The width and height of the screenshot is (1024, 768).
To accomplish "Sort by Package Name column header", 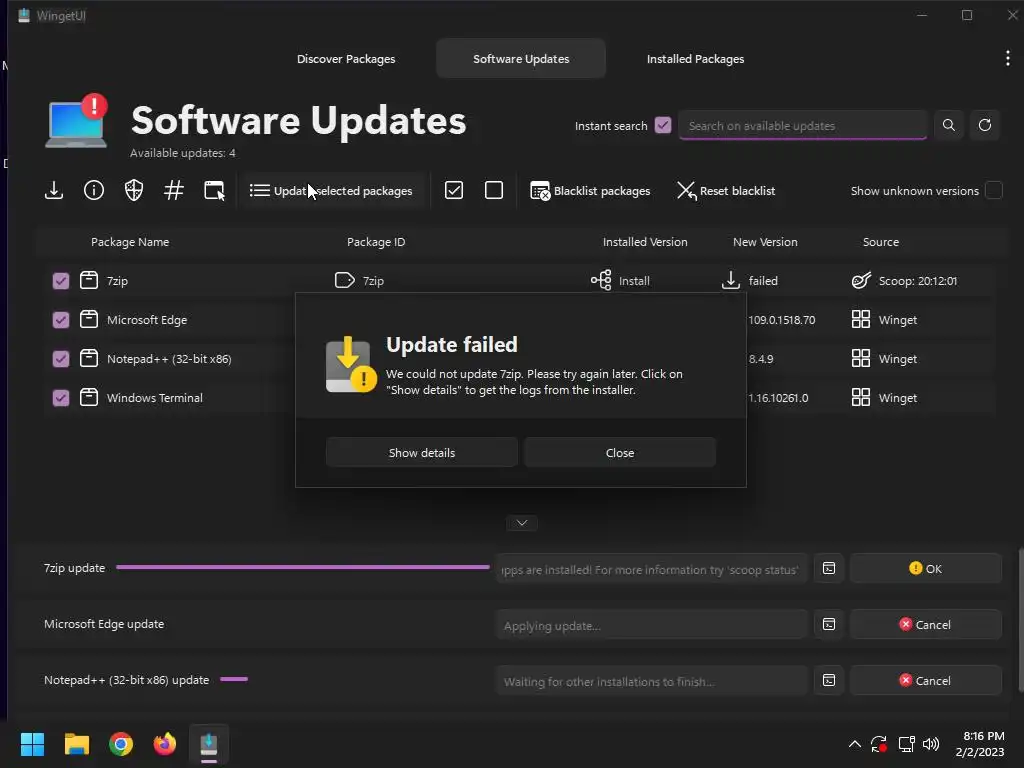I will point(130,242).
